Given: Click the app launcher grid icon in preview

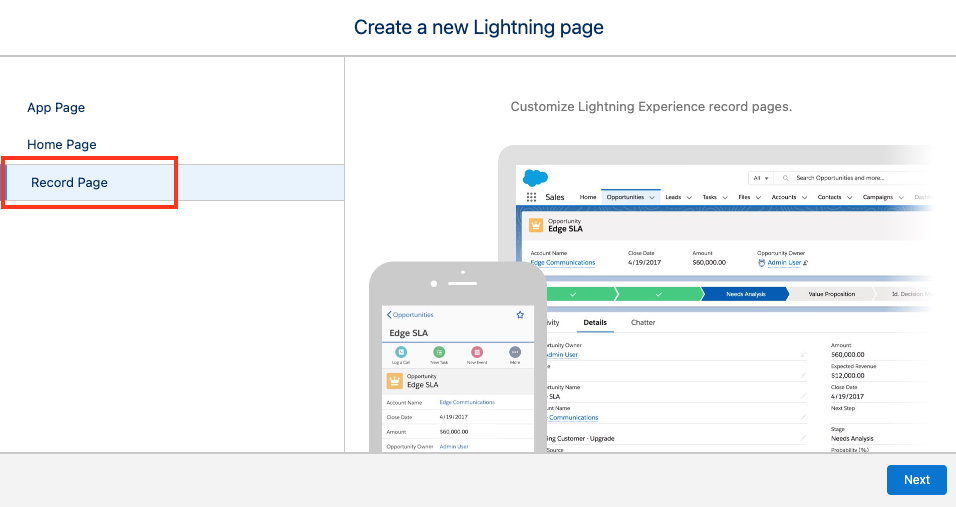Looking at the screenshot, I should (x=531, y=197).
